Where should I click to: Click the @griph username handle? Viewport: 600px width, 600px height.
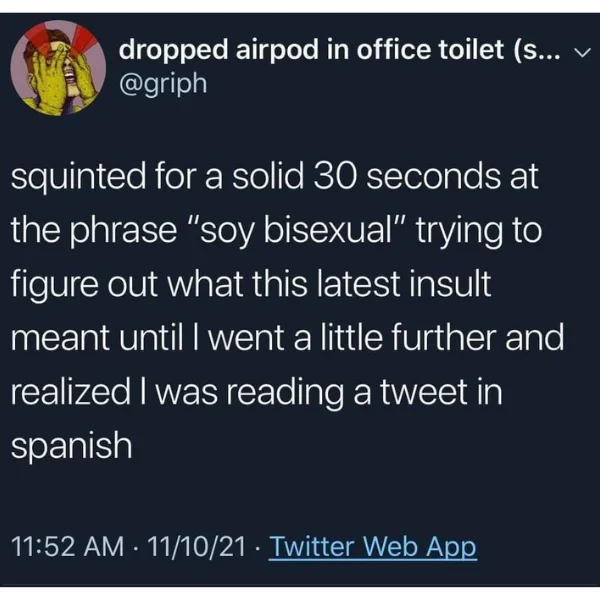click(163, 84)
